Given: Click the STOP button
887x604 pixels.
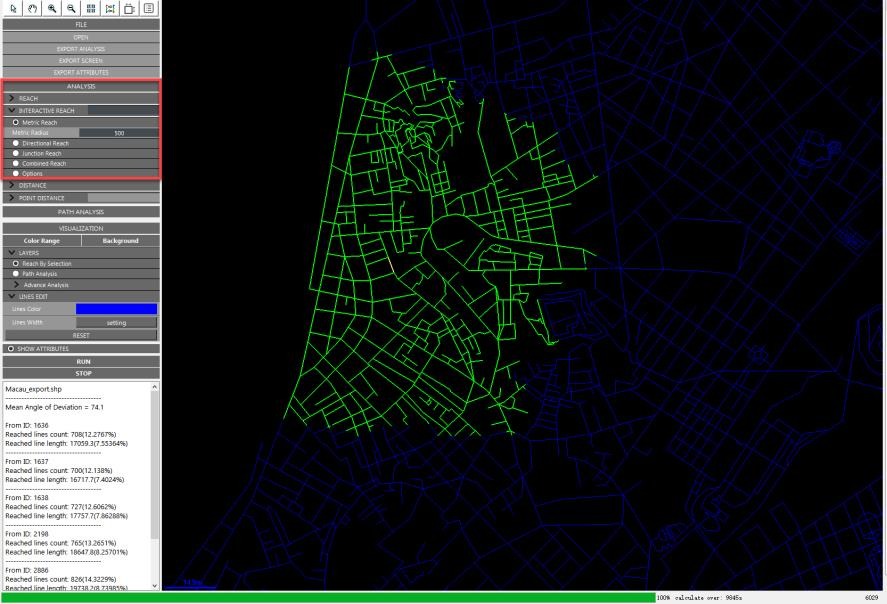Looking at the screenshot, I should 83,373.
